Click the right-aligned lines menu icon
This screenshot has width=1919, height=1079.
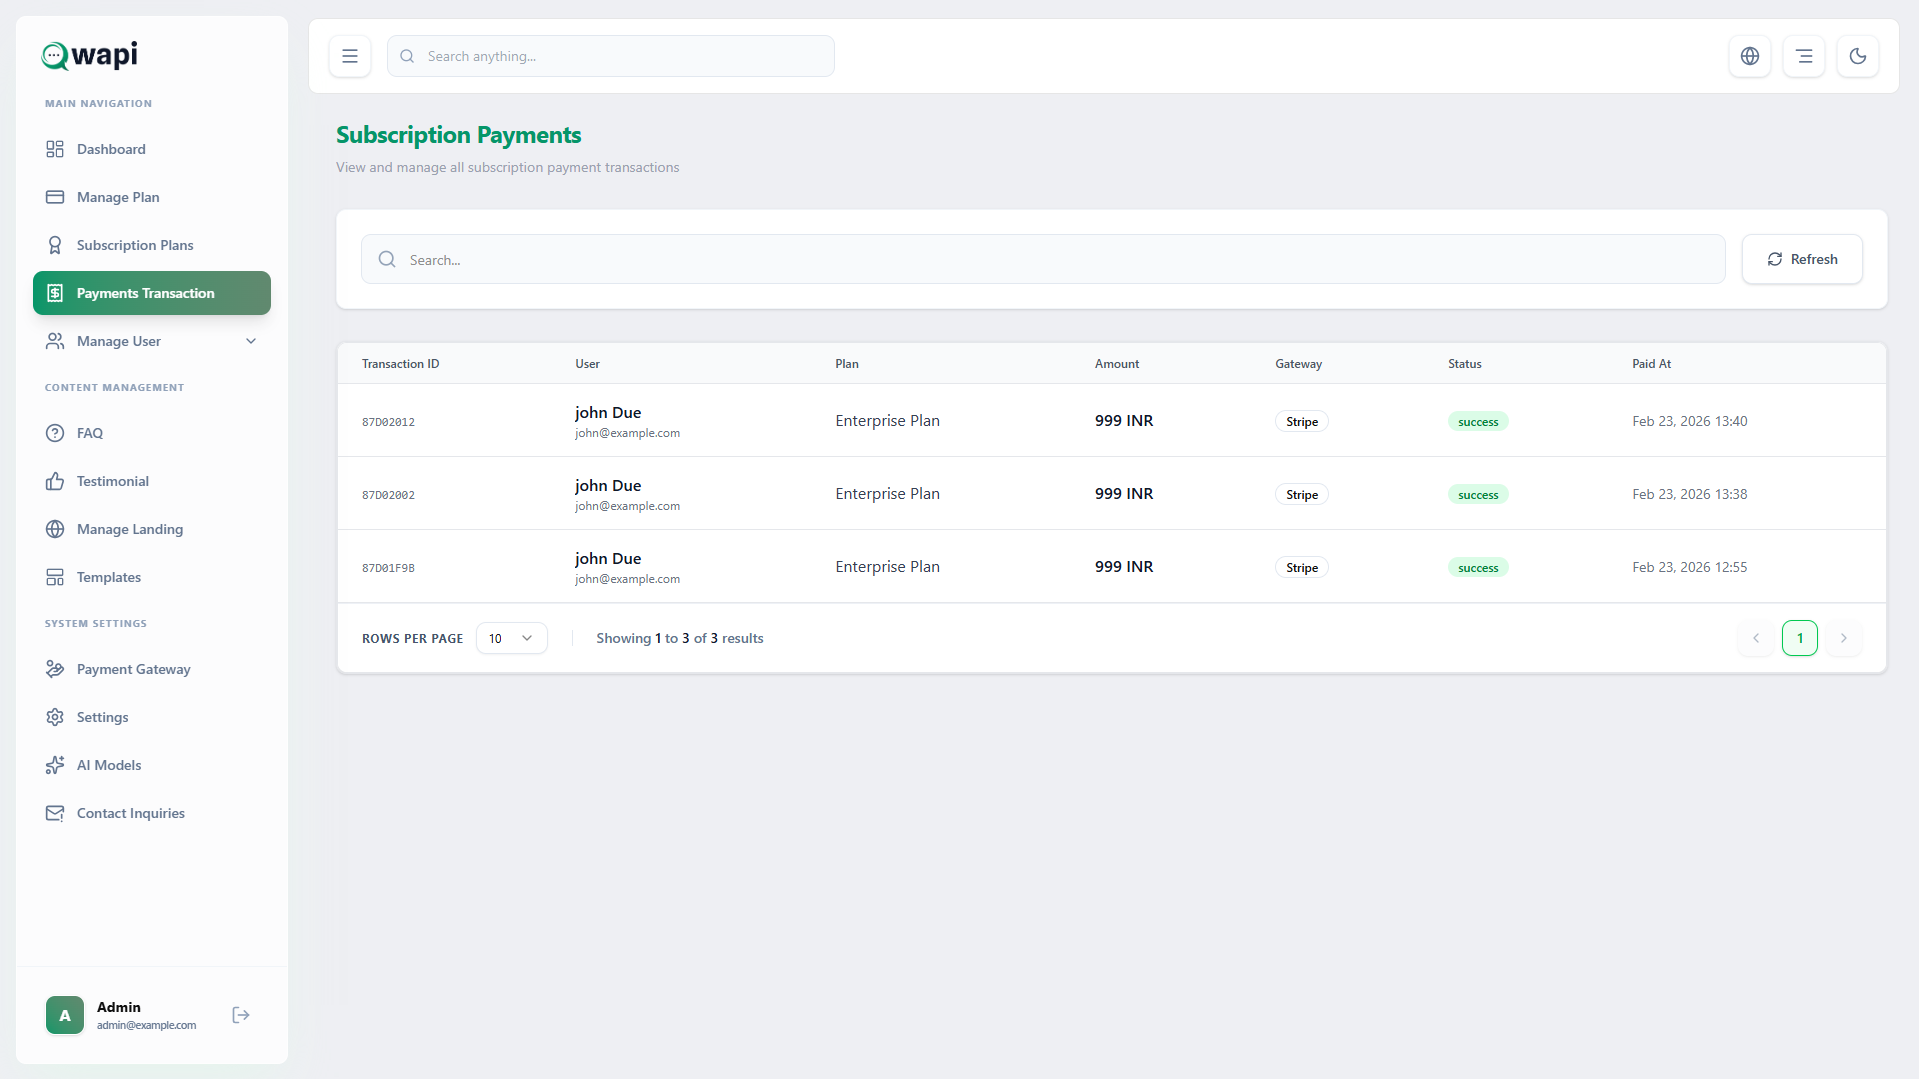tap(1804, 56)
